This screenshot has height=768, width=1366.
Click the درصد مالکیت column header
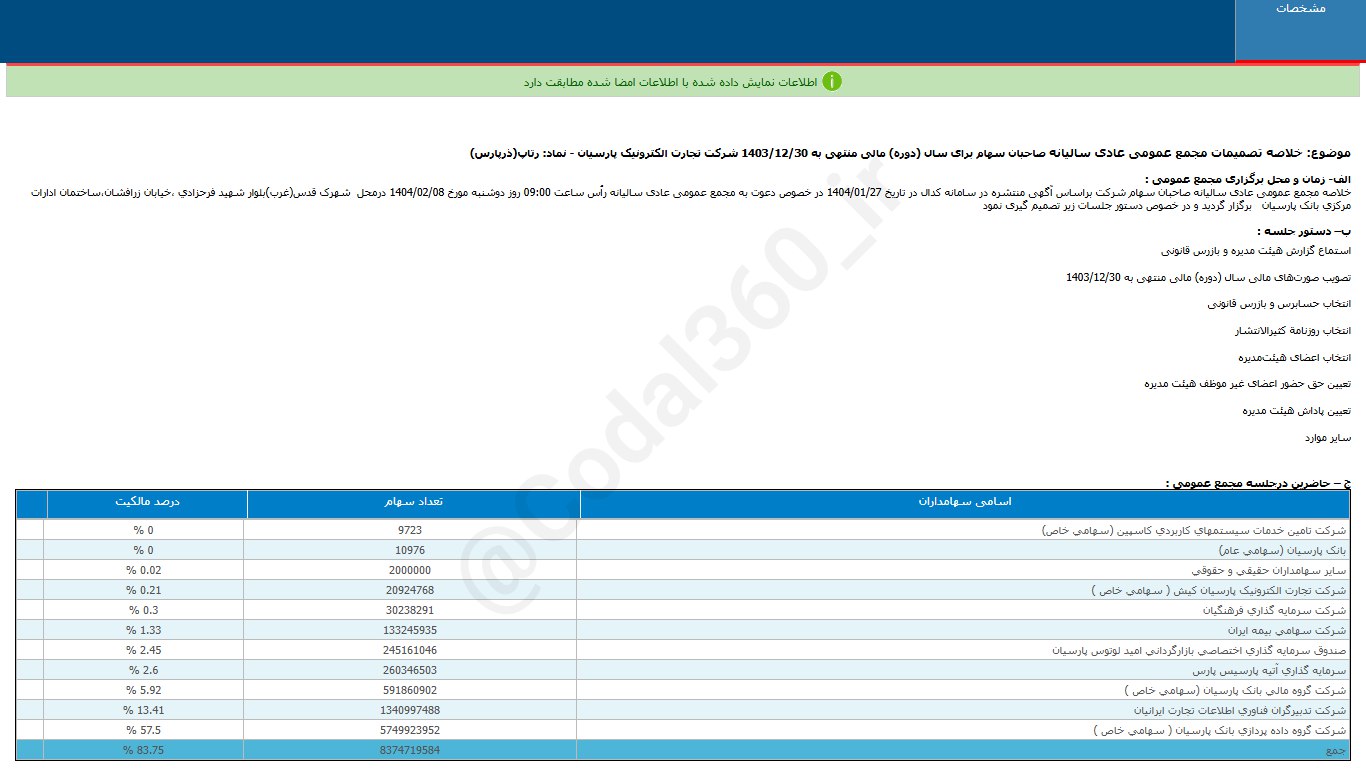click(146, 502)
